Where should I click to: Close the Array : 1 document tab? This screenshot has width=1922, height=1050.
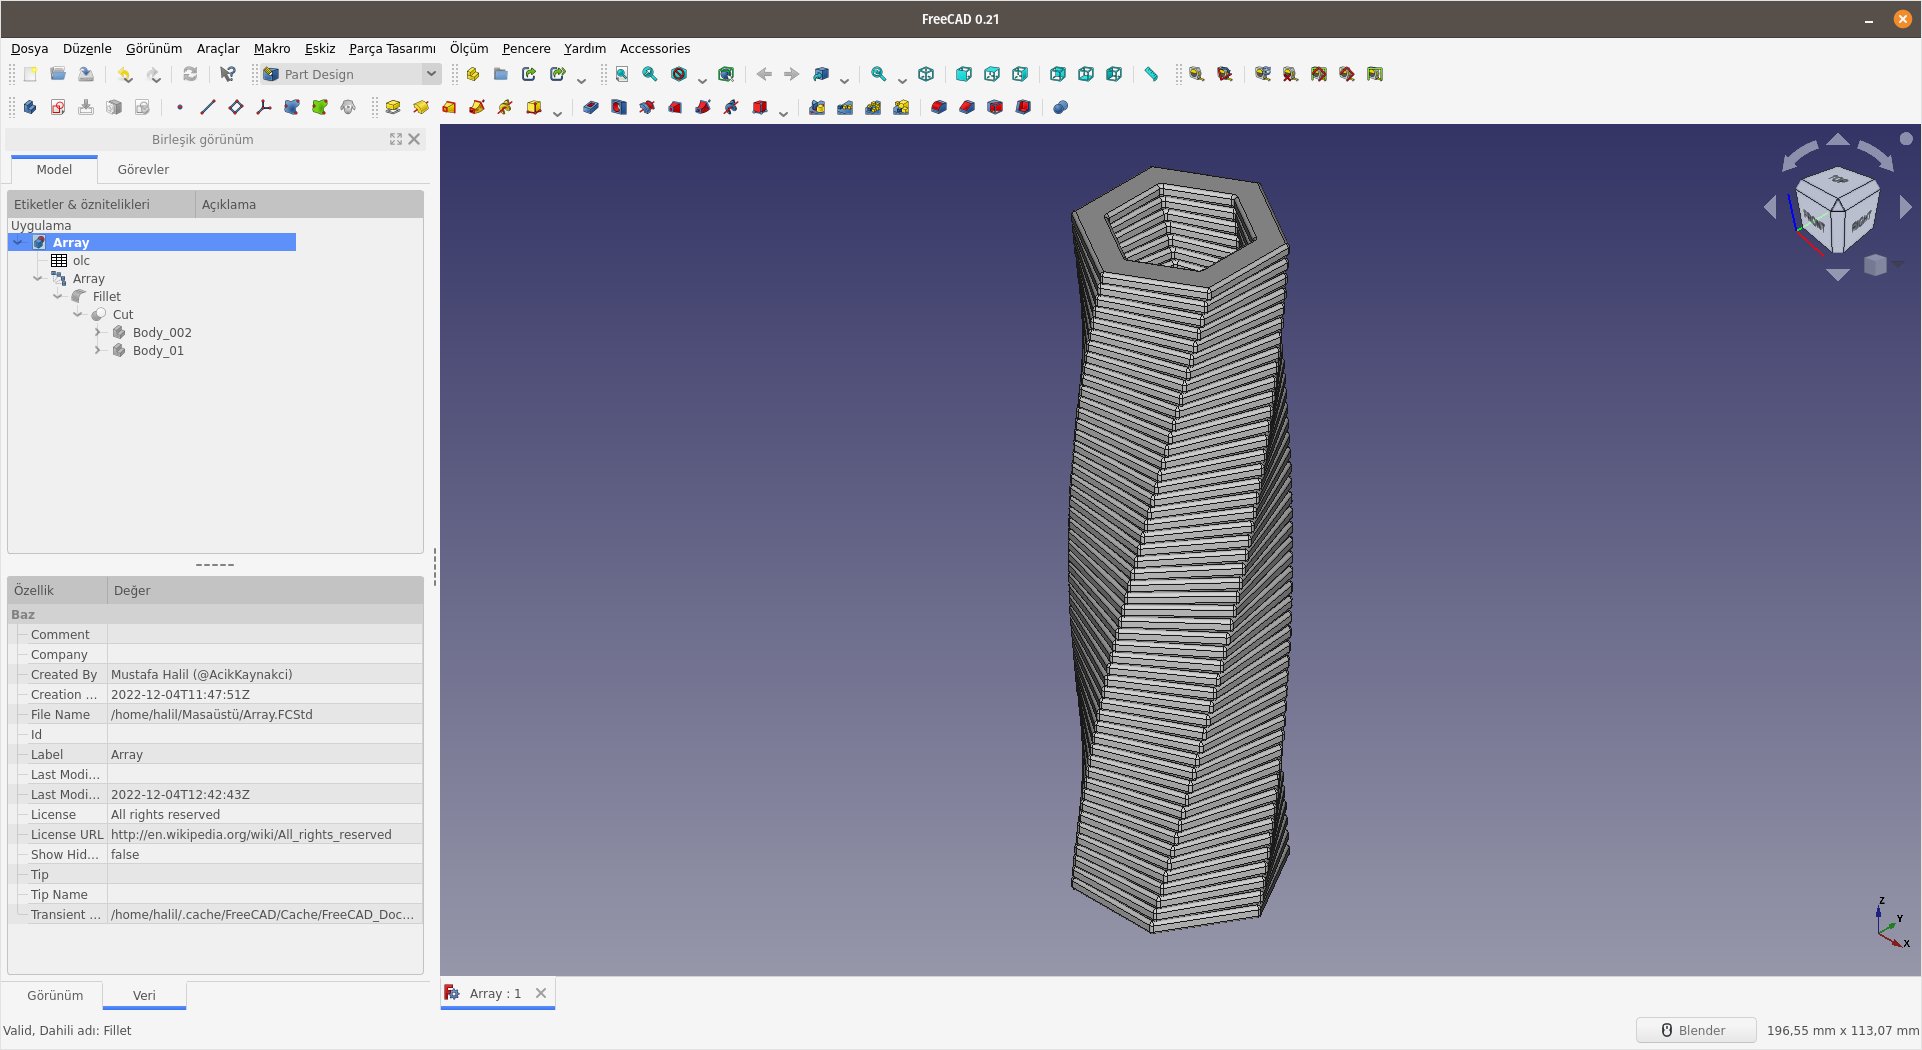click(x=541, y=993)
